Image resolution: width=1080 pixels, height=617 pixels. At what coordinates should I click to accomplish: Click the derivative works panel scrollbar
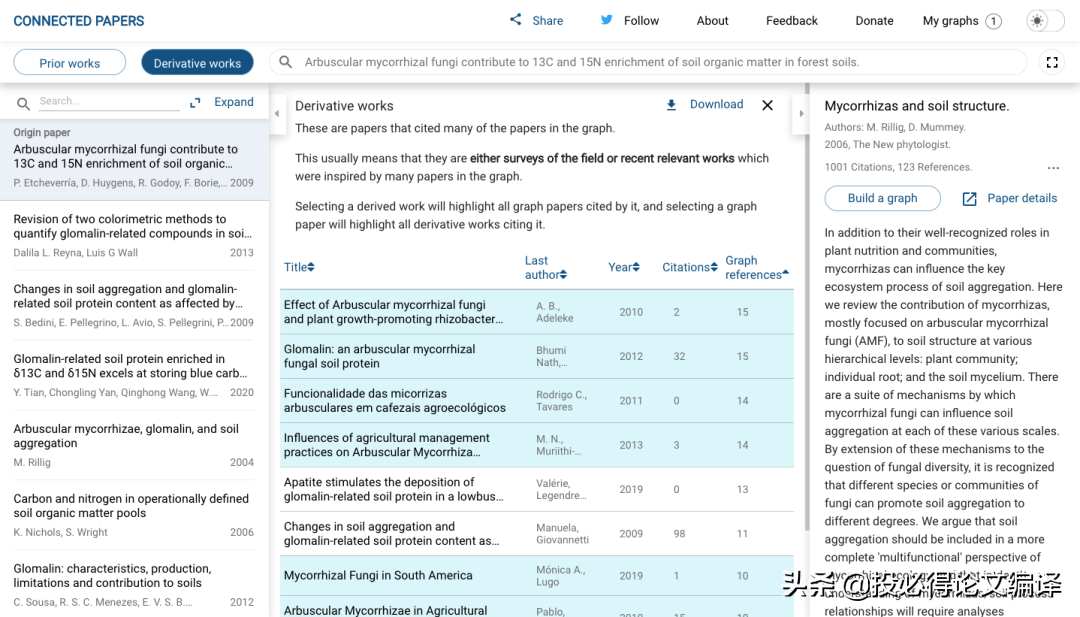[807, 306]
